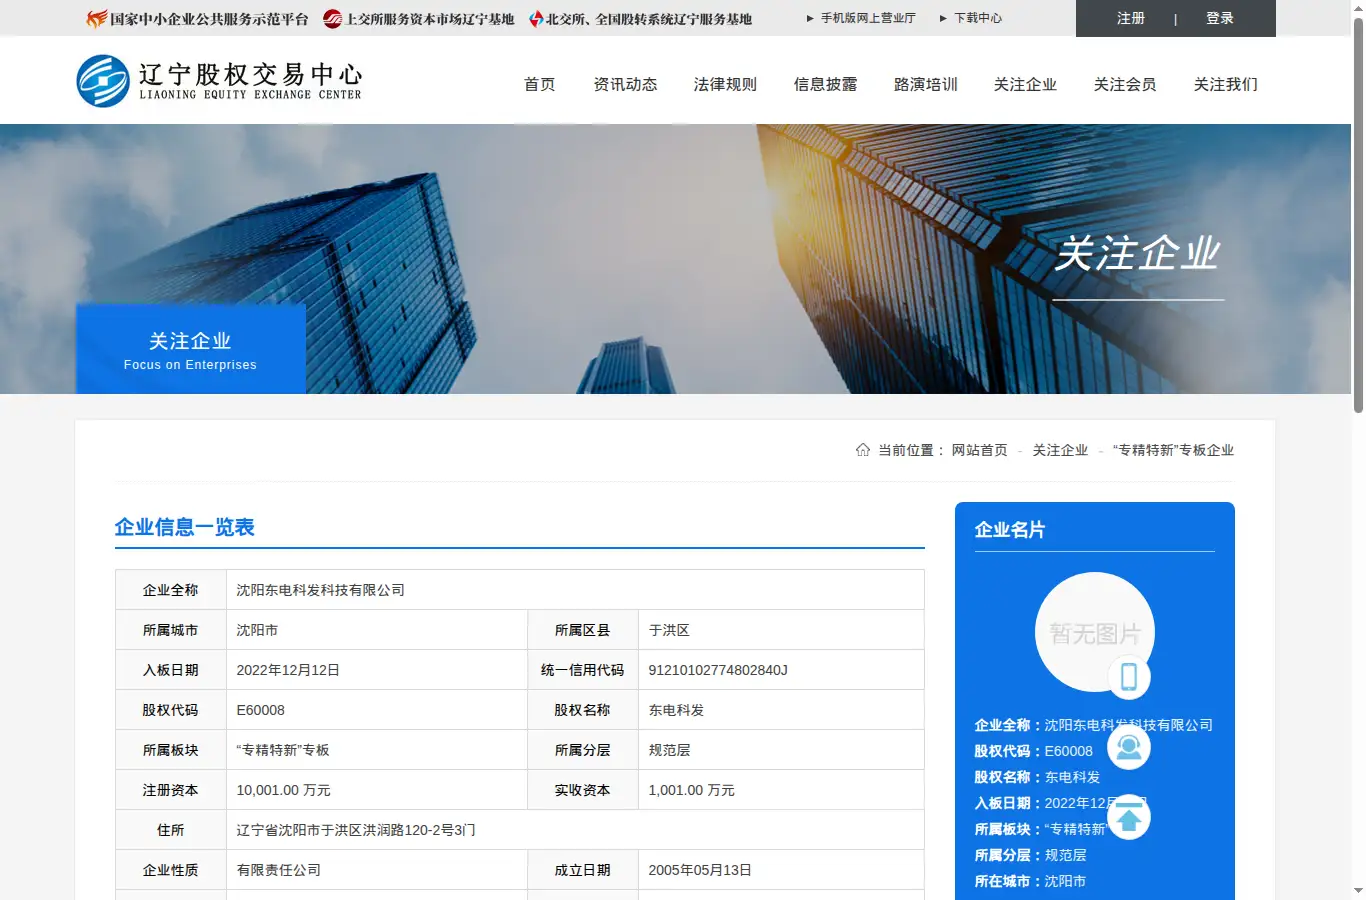1366x900 pixels.
Task: Click 规范层 value in table
Action: [669, 750]
